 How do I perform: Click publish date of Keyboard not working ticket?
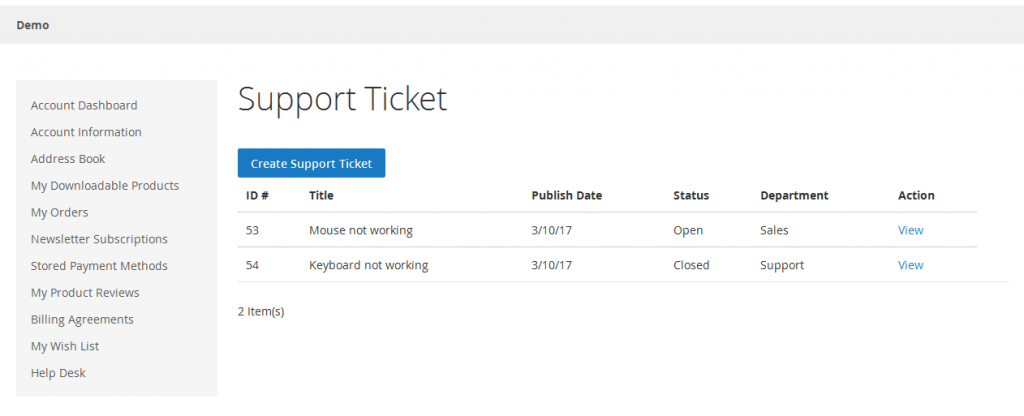[x=552, y=265]
